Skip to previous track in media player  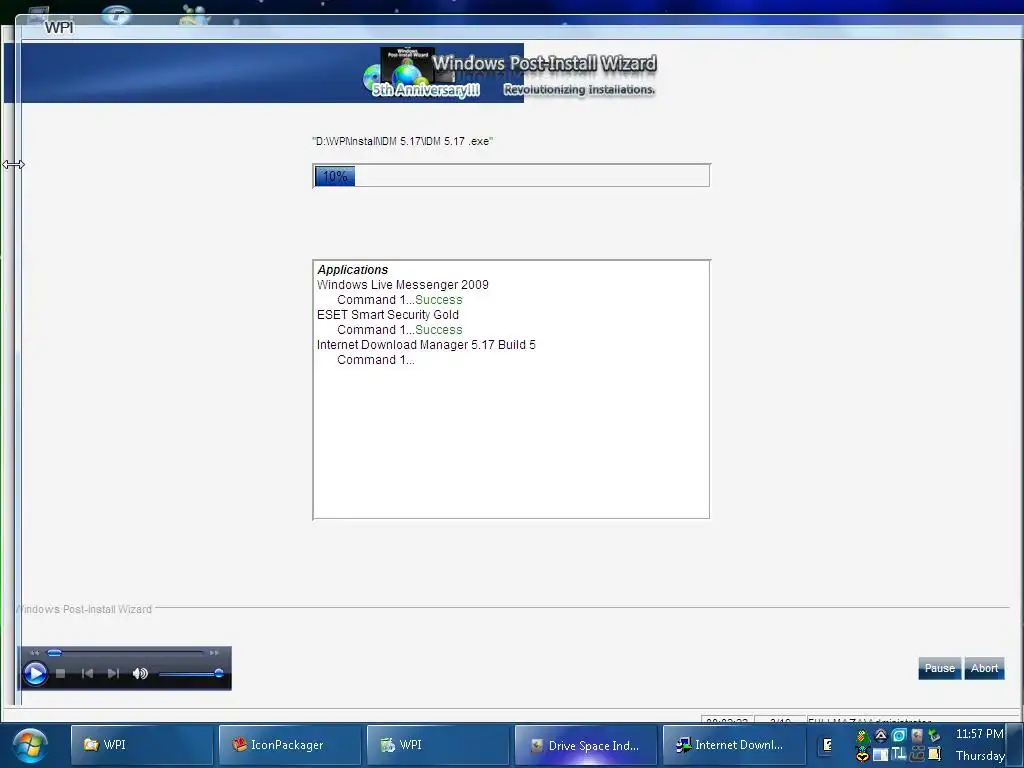pyautogui.click(x=87, y=673)
